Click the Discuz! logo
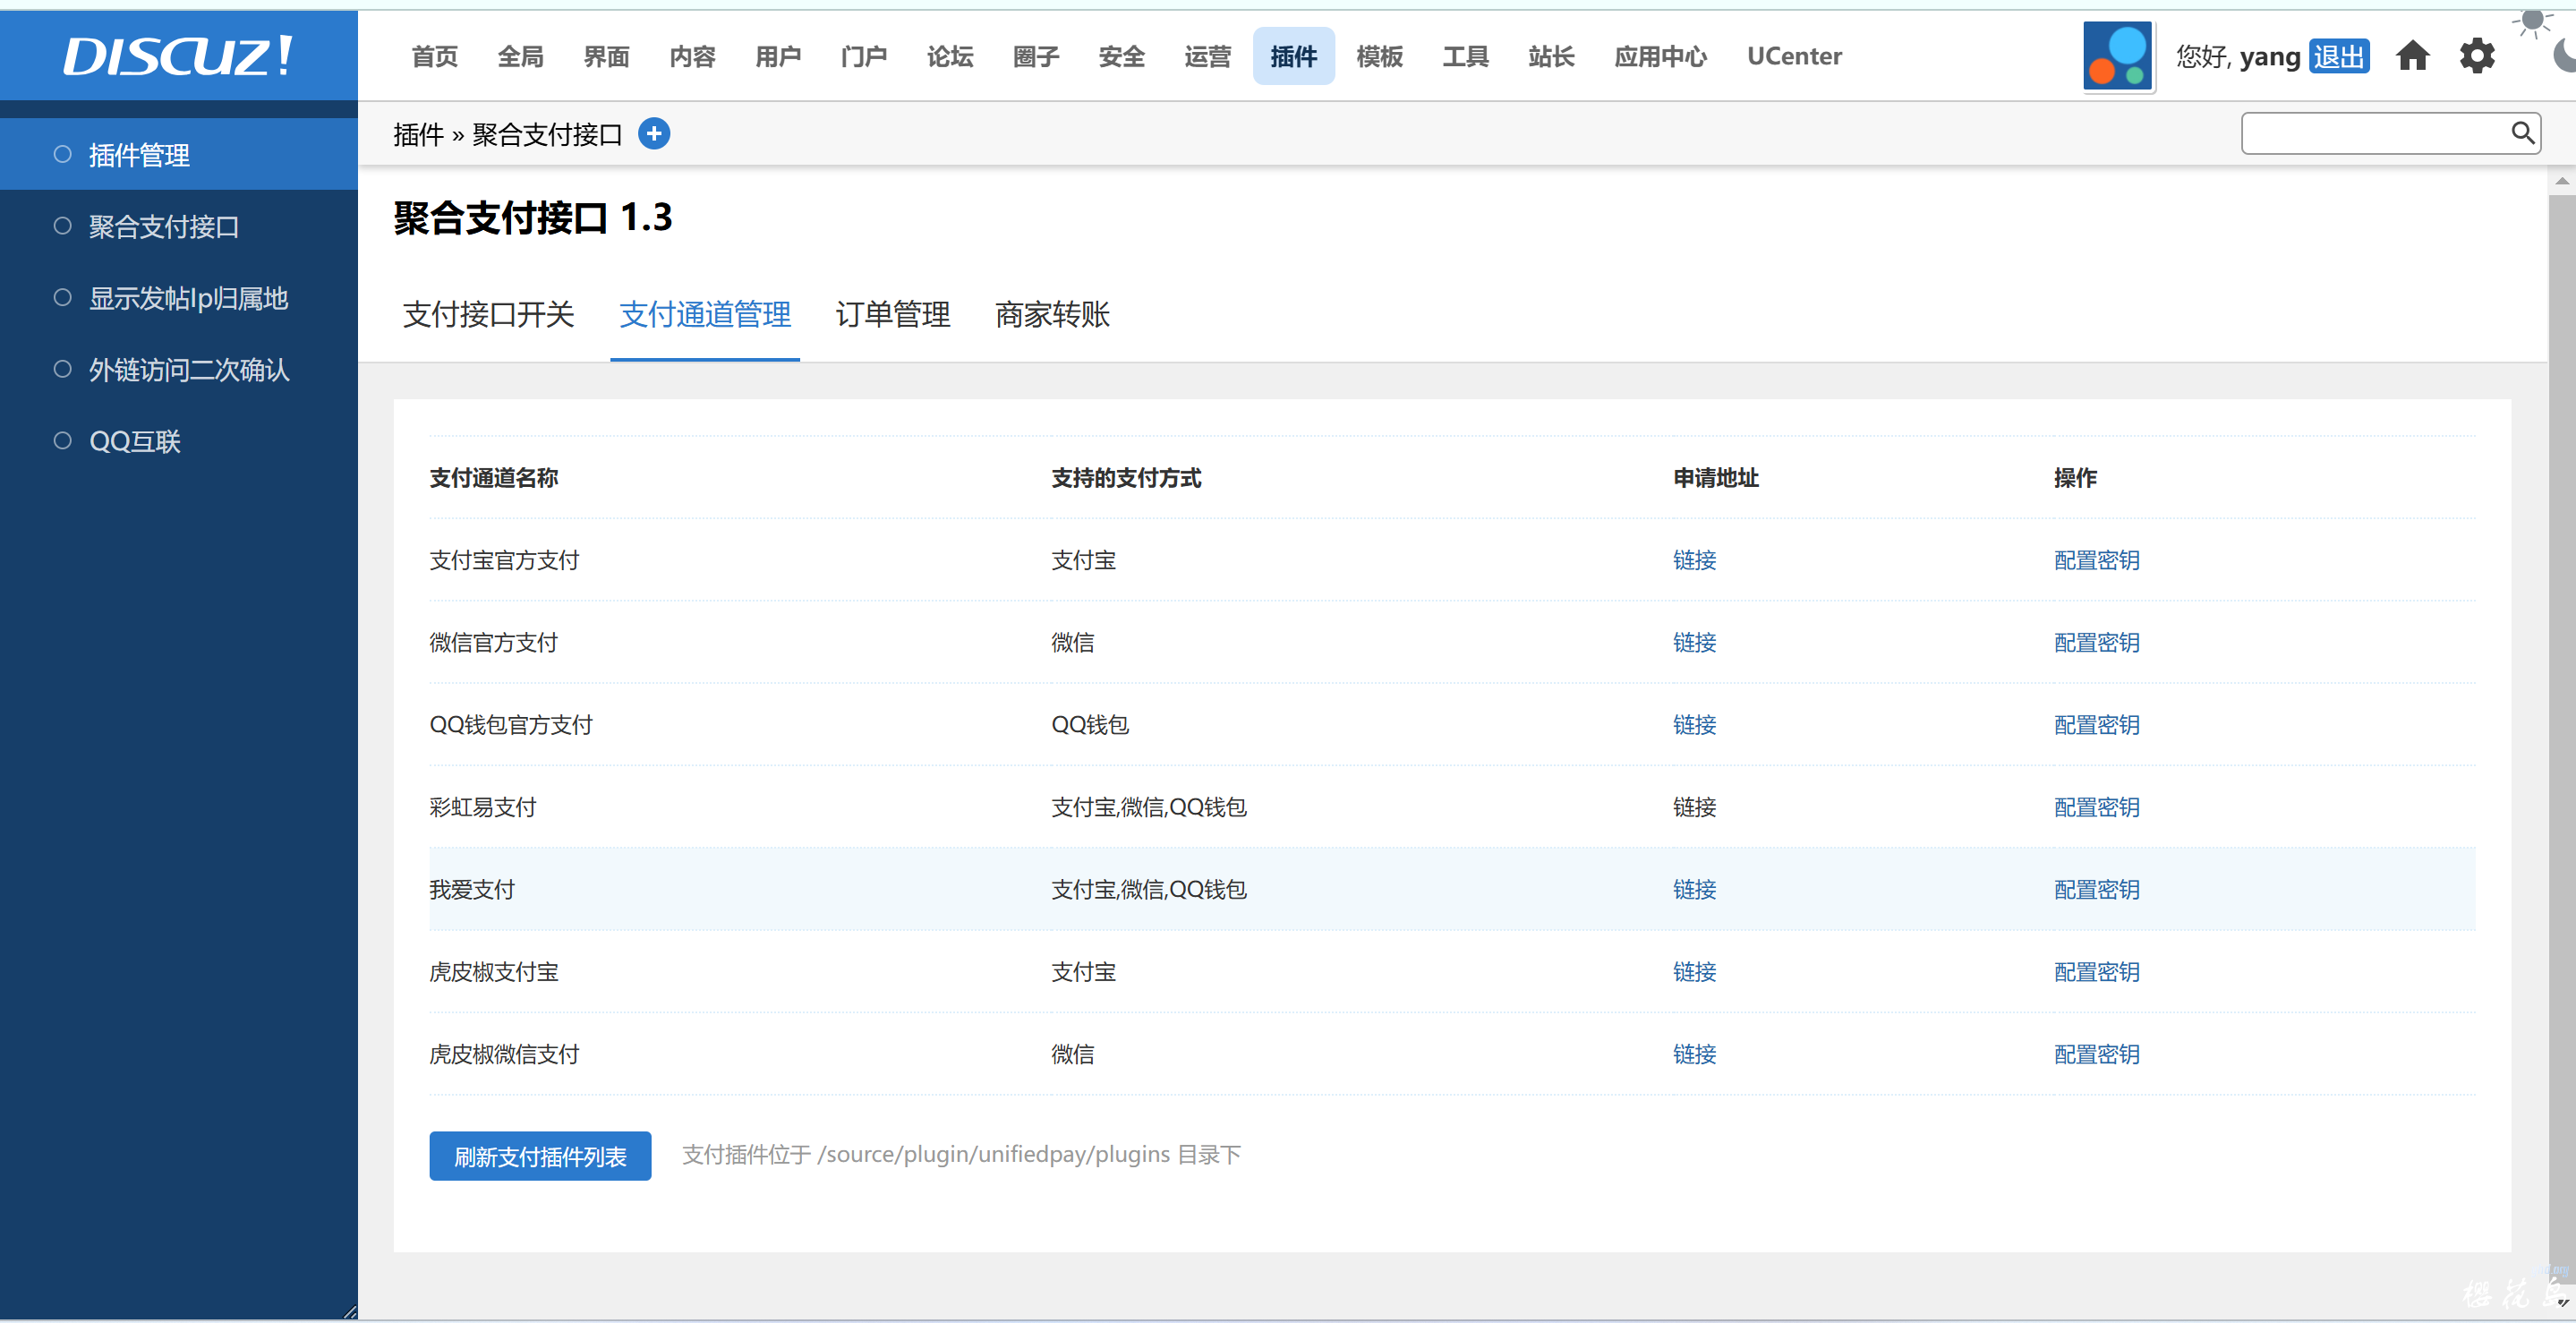The height and width of the screenshot is (1323, 2576). click(x=179, y=56)
